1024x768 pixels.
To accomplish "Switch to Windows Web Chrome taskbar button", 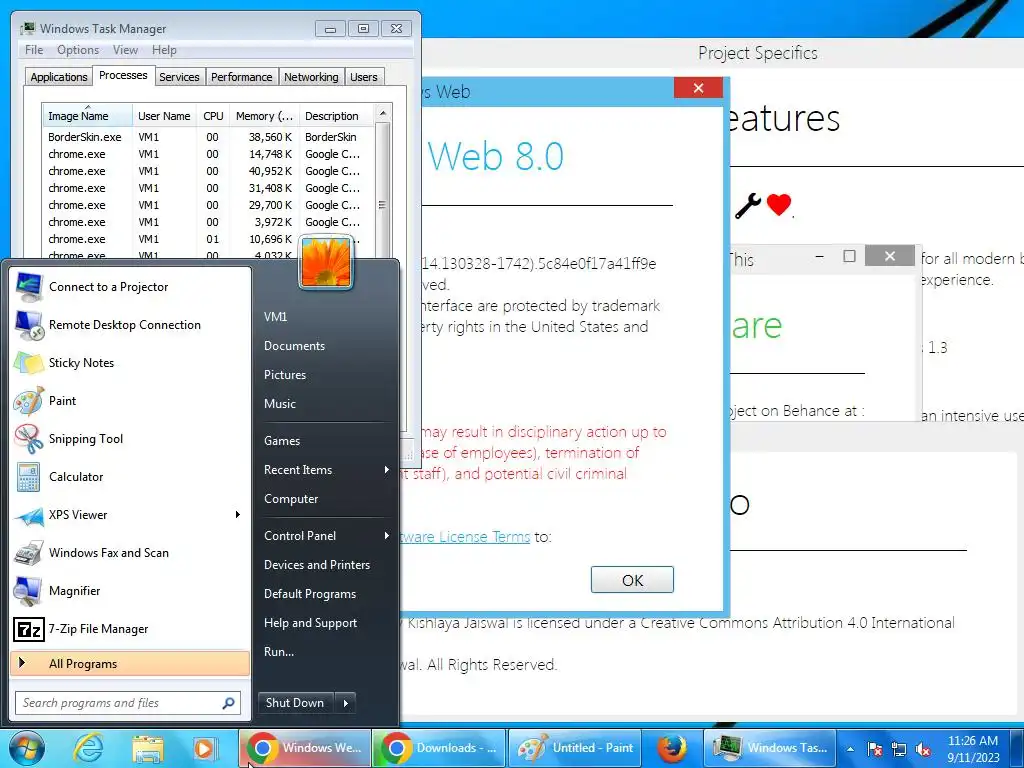I will 306,748.
